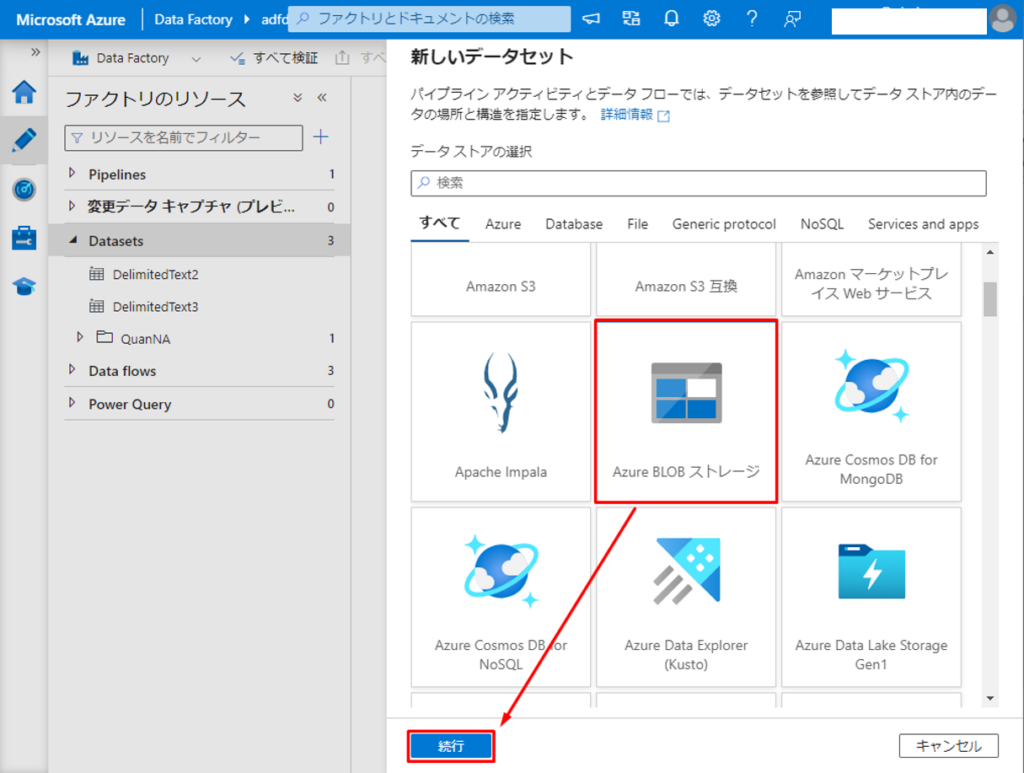Open the Monitor gauge icon in sidebar
Viewport: 1024px width, 773px height.
(24, 189)
